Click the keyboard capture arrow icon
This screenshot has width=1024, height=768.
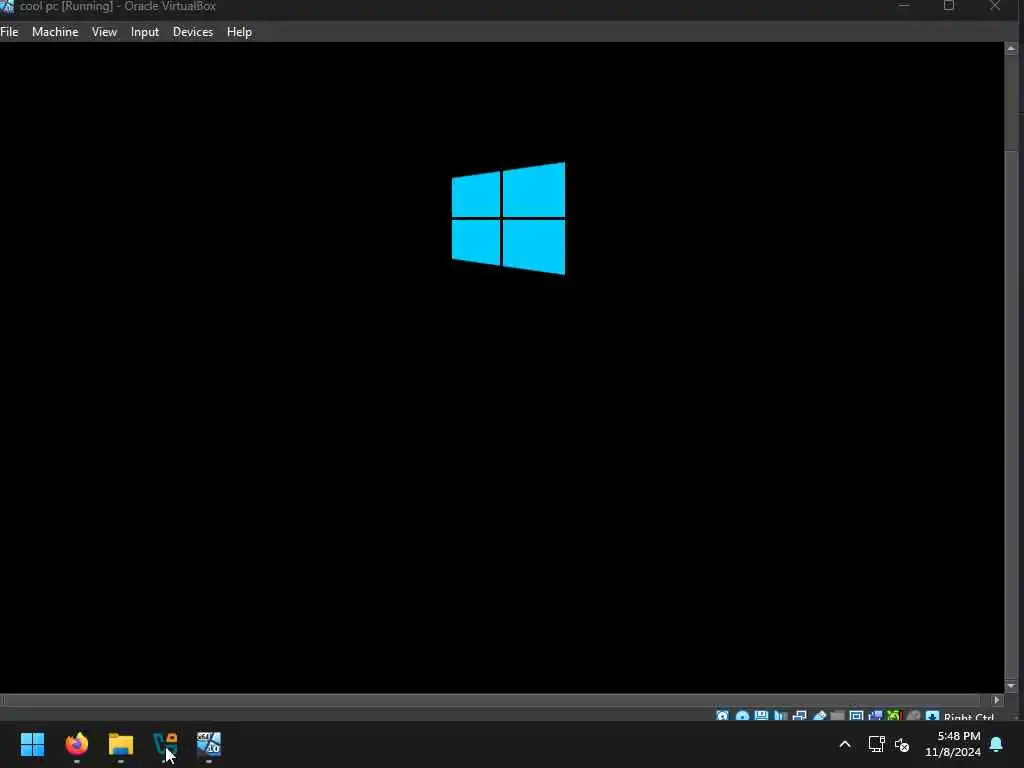click(x=933, y=716)
